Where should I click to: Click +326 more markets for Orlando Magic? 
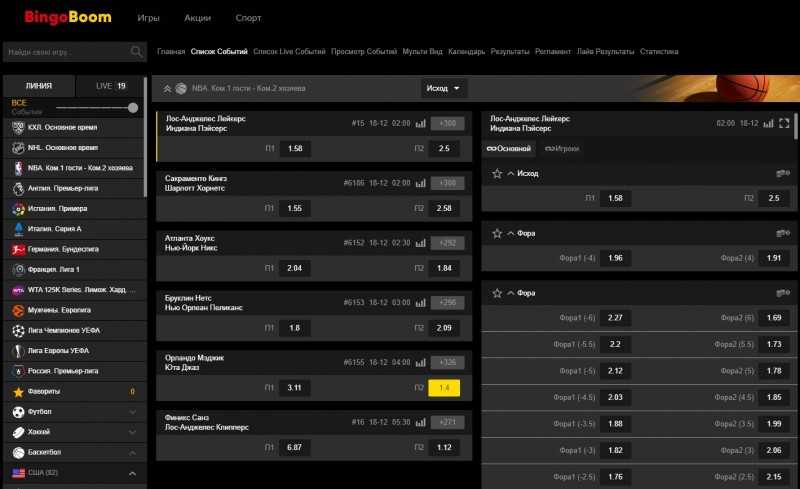pos(447,362)
